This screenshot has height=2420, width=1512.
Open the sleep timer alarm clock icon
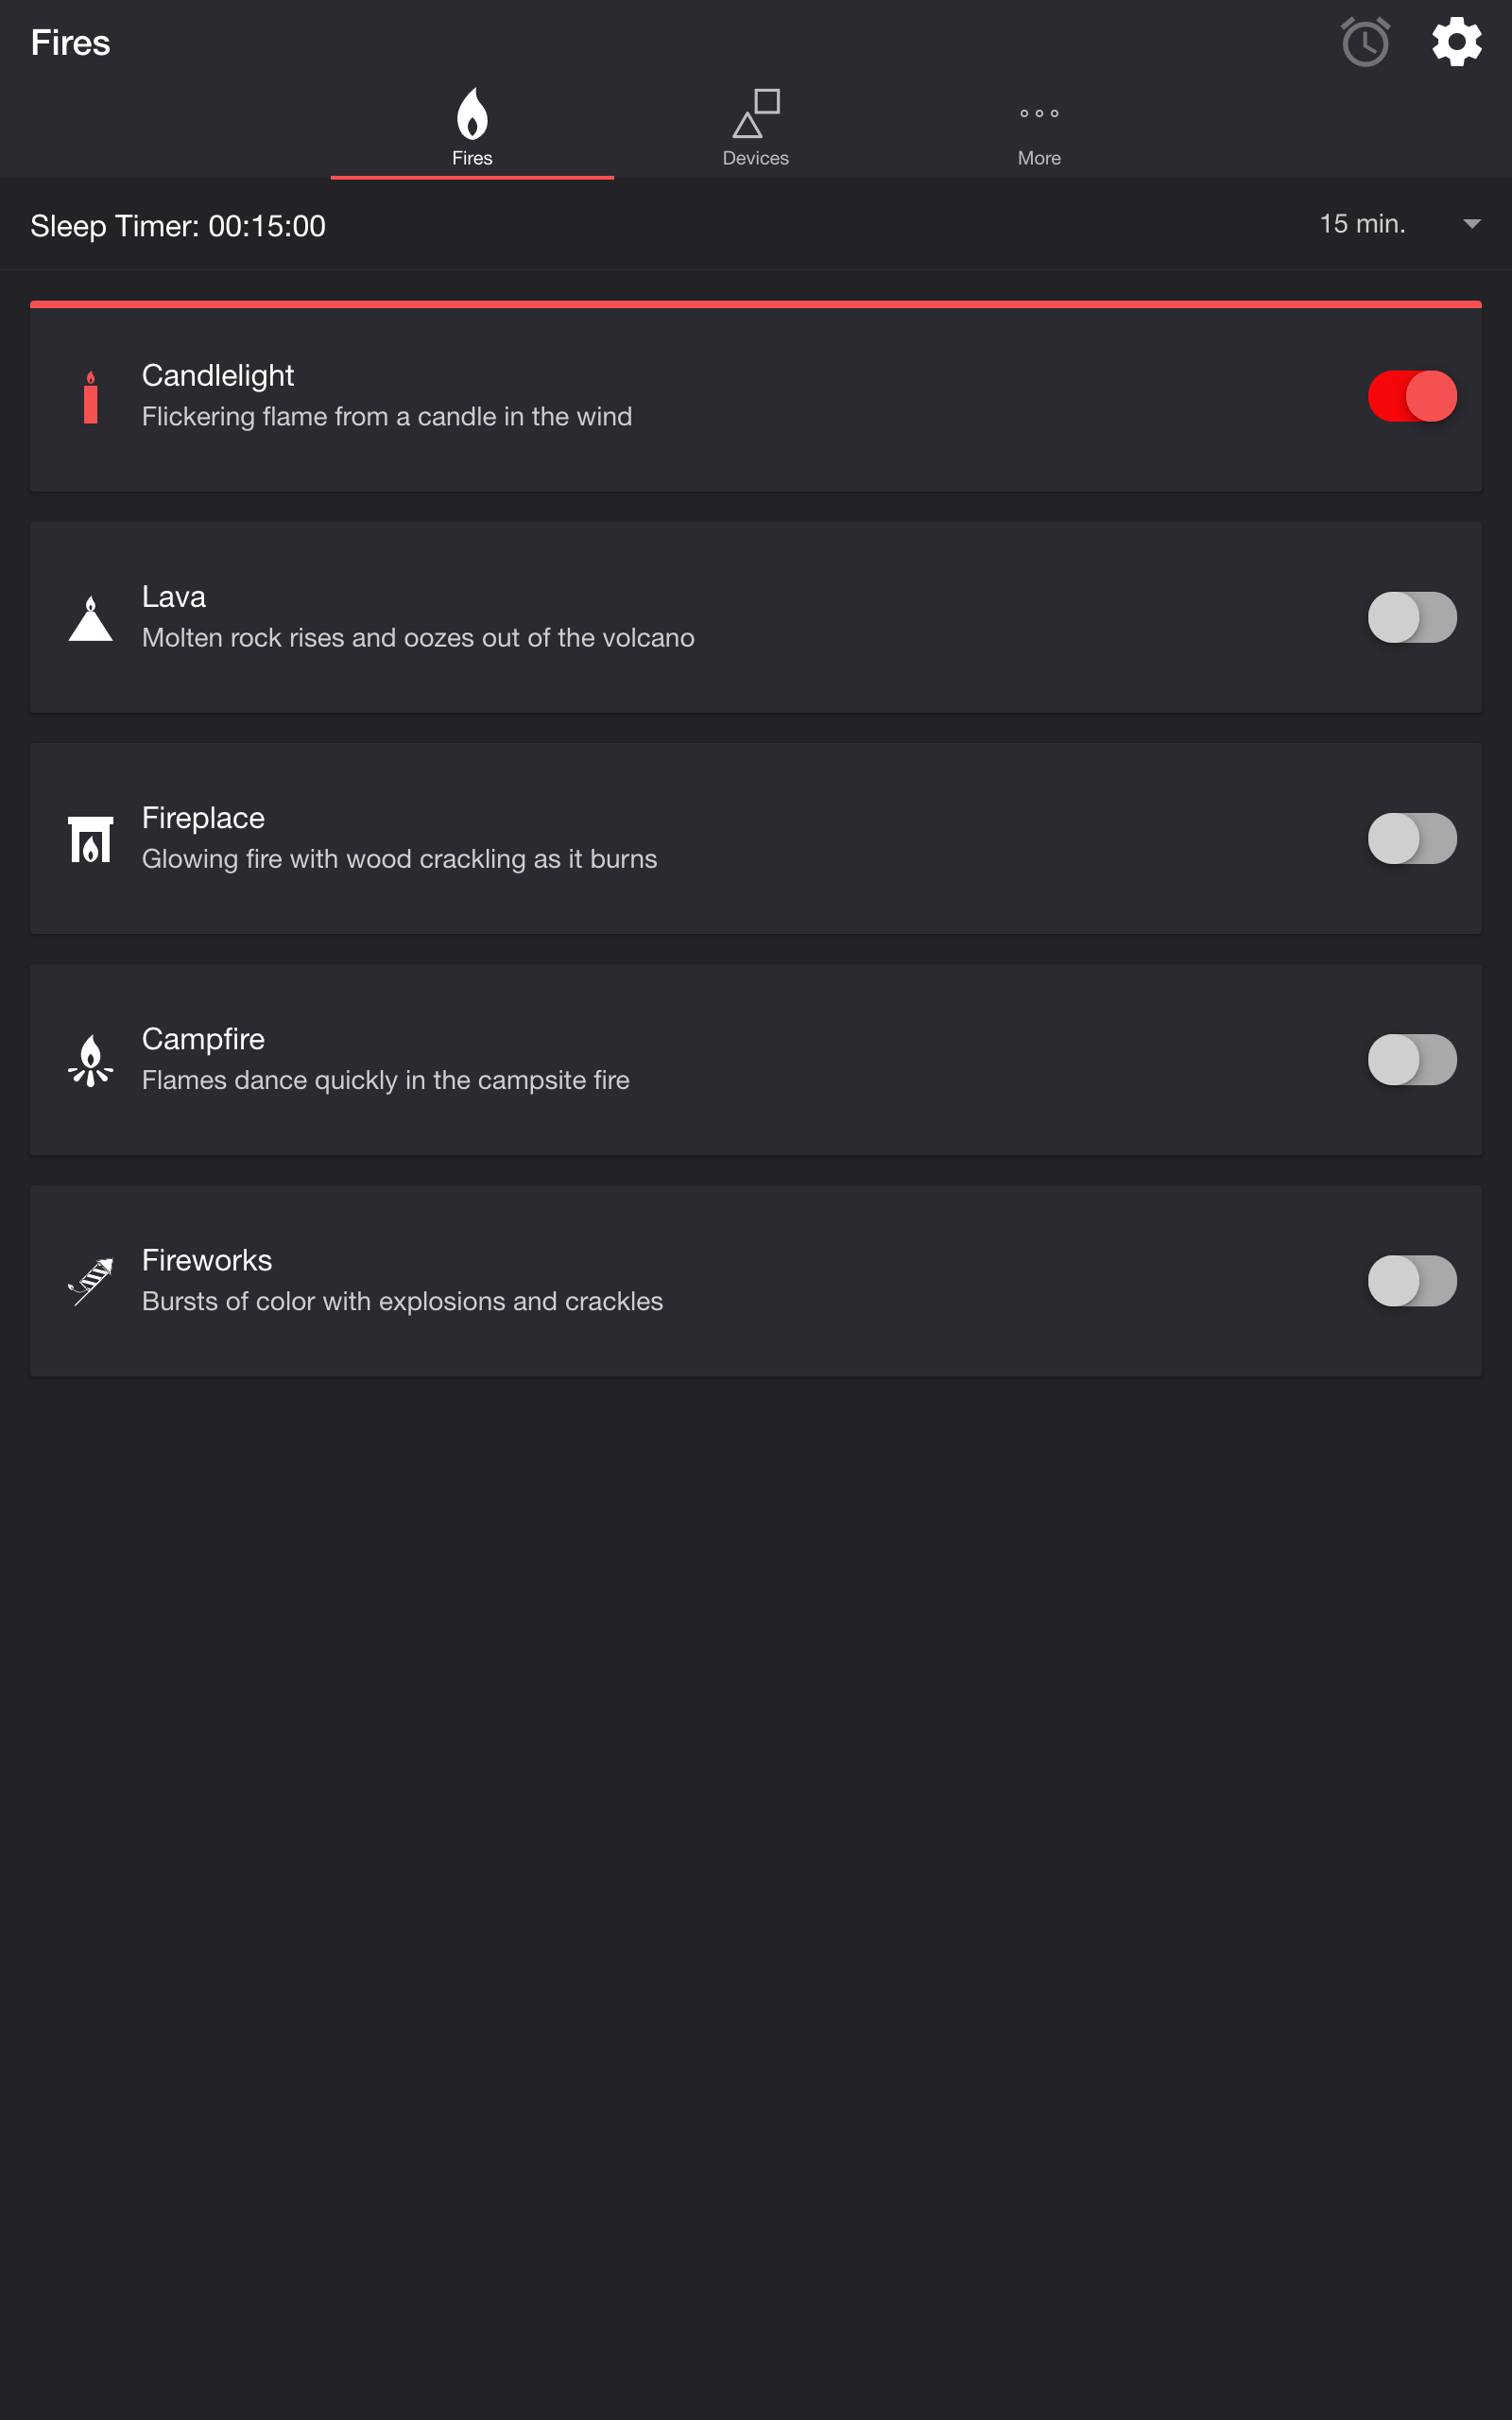[1365, 42]
